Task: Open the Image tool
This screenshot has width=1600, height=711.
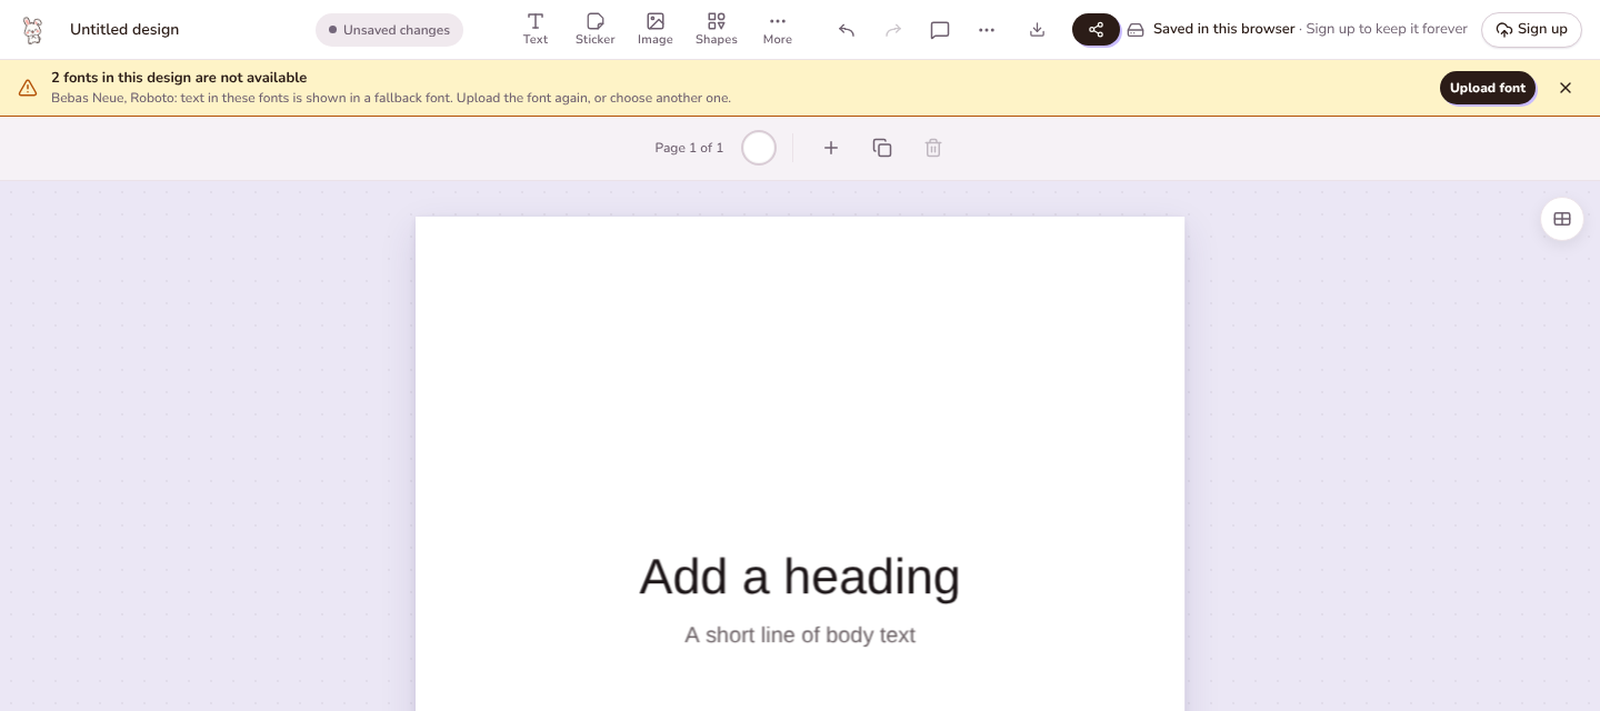Action: pos(655,29)
